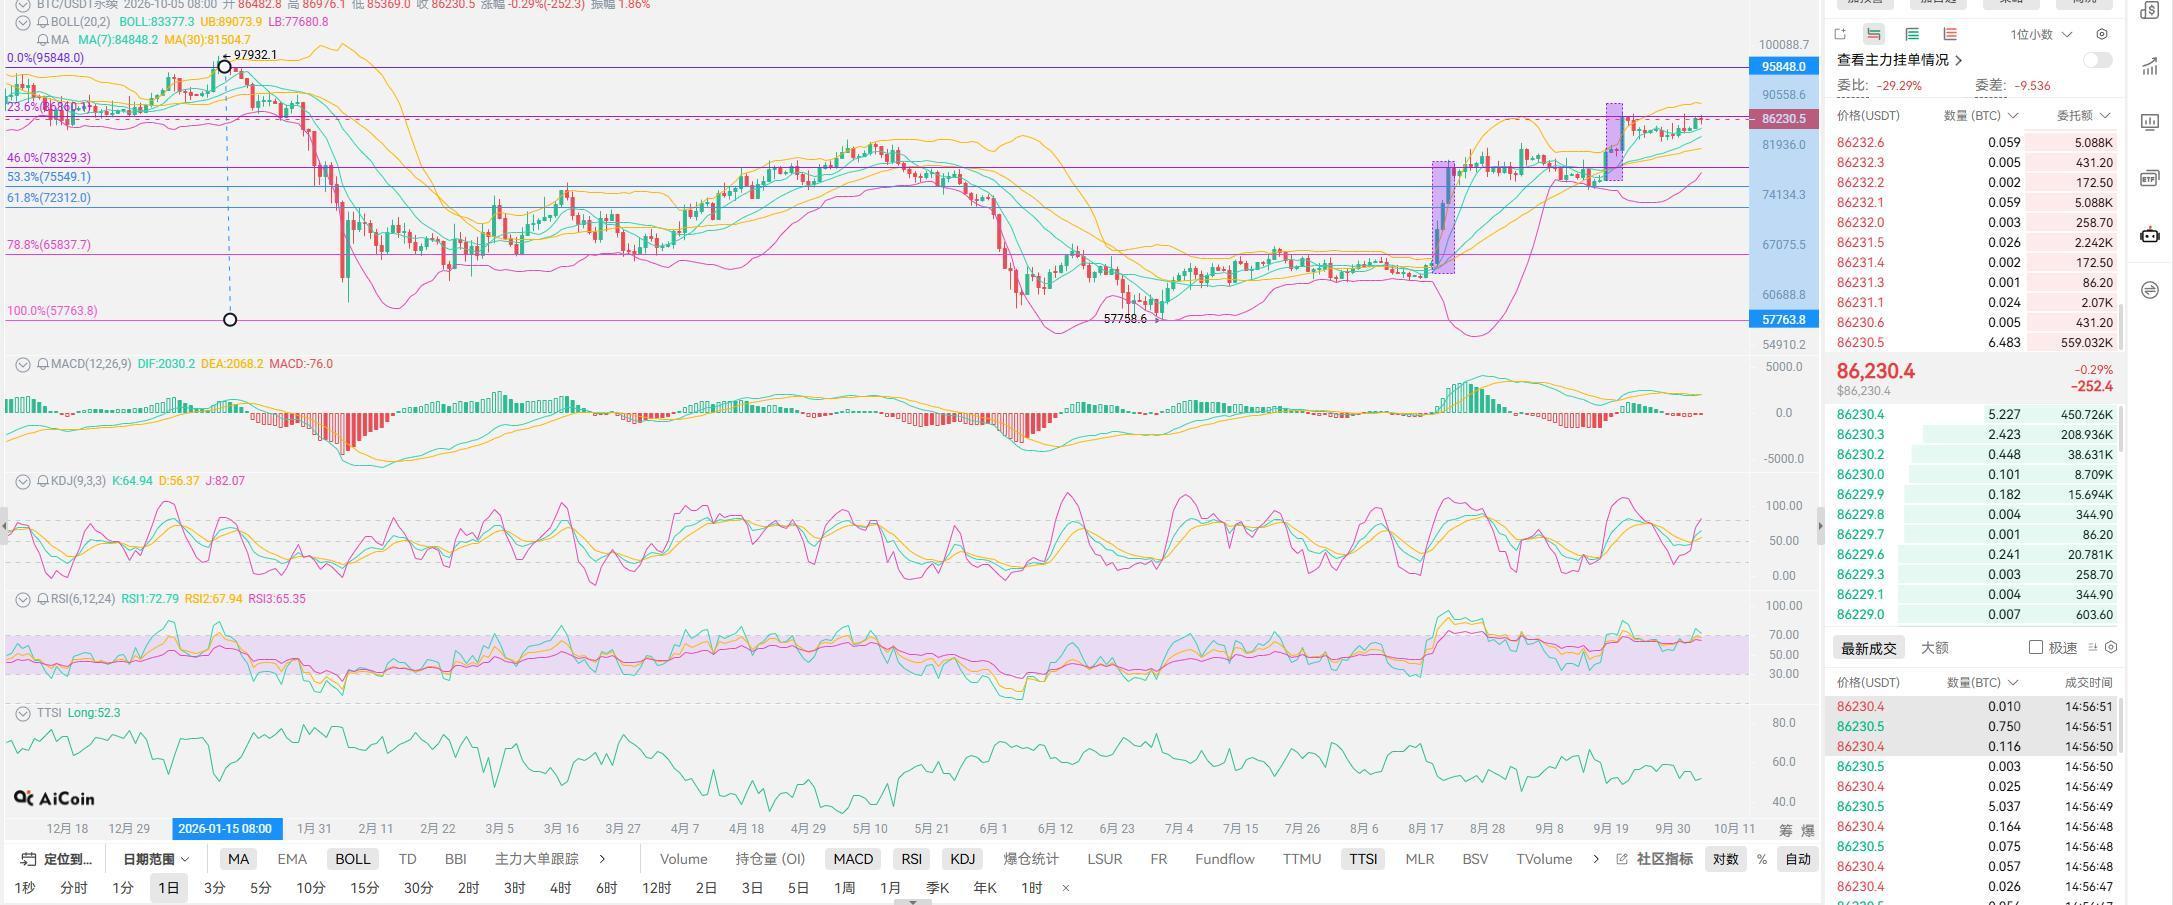The width and height of the screenshot is (2173, 905).
Task: Collapse the RSI indicator panel
Action: point(22,599)
